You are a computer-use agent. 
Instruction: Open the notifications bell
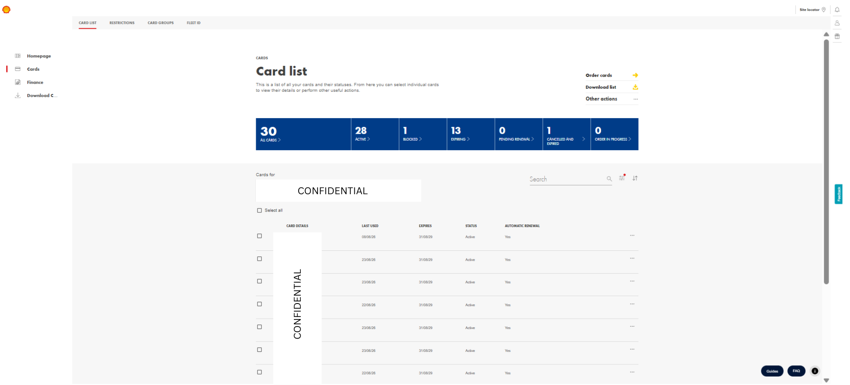[837, 10]
